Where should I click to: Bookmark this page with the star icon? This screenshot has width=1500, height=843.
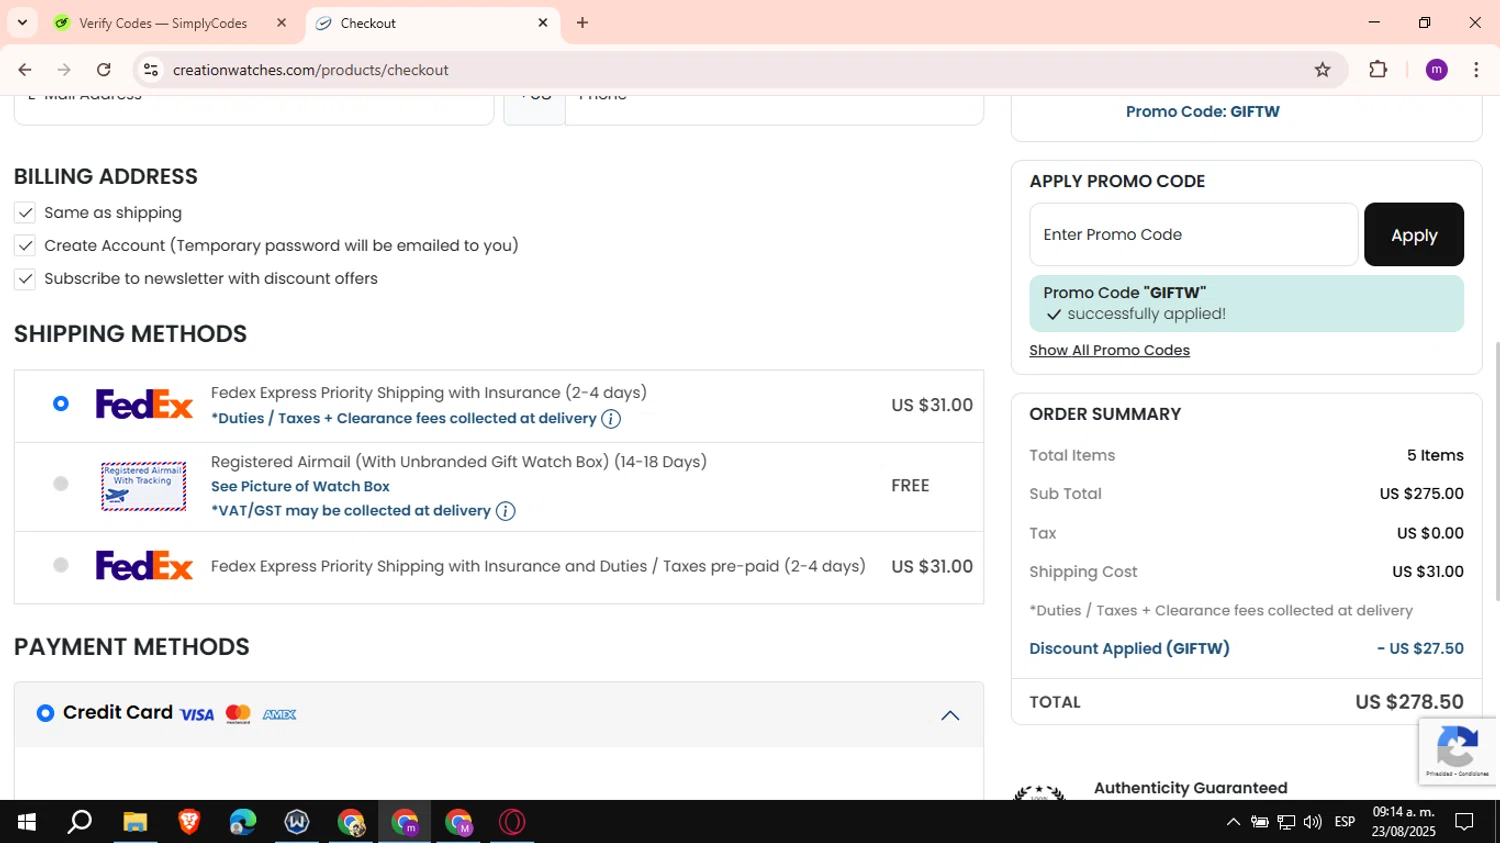click(1322, 70)
